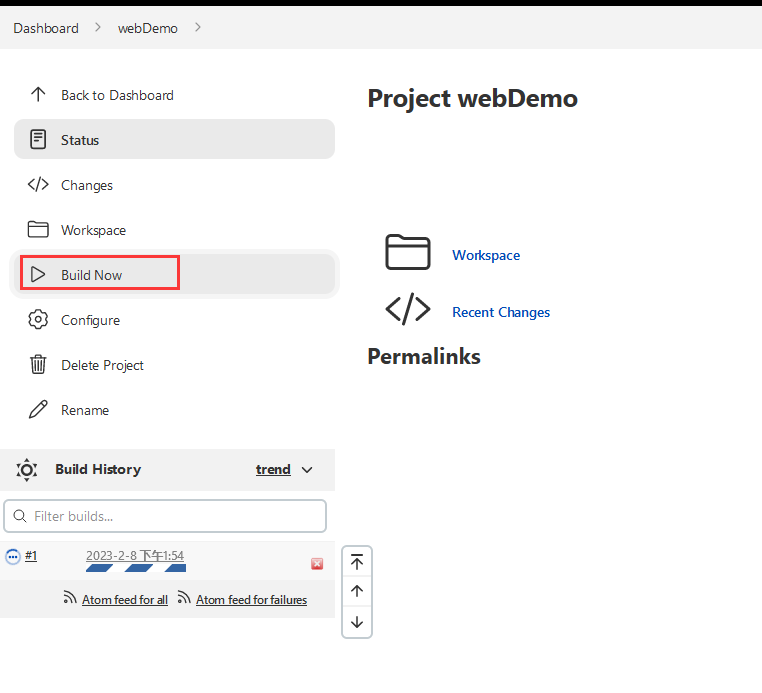Click the RSS icon for Atom feed for failures
762x693 pixels.
(x=184, y=598)
